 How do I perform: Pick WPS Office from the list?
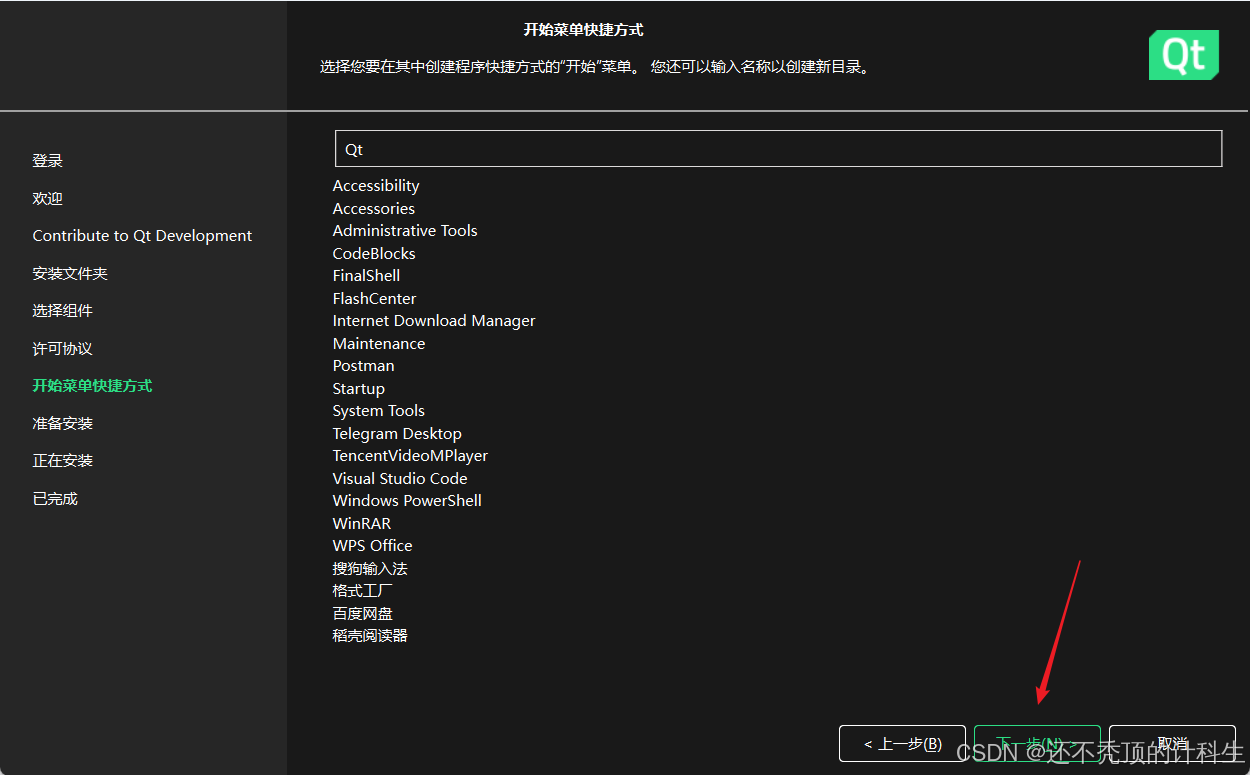373,546
